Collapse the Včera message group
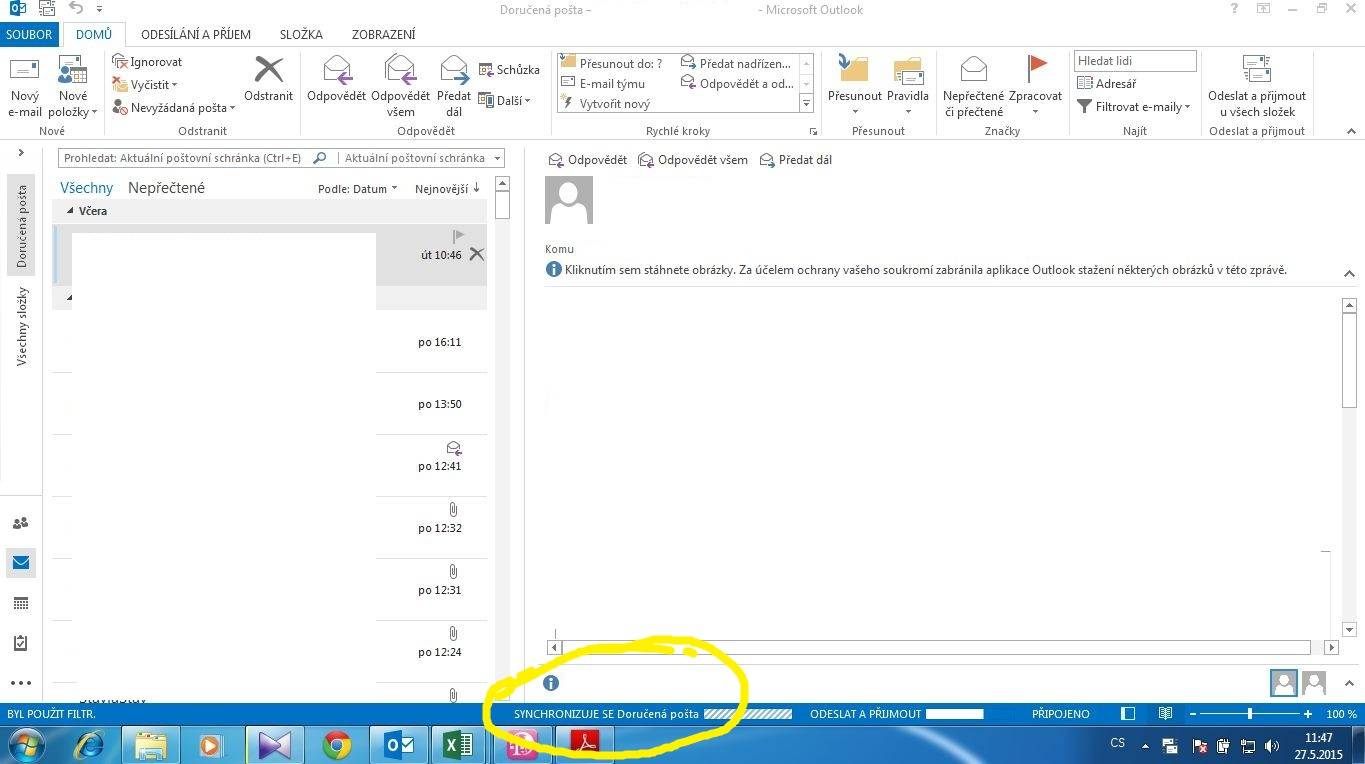The width and height of the screenshot is (1365, 764). tap(71, 211)
